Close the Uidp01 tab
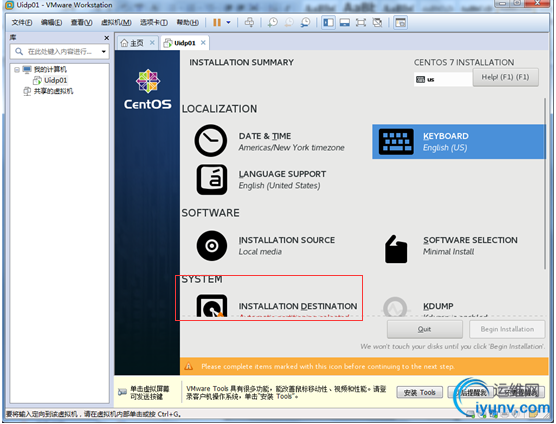Viewport: 556px width, 424px height. click(x=203, y=43)
